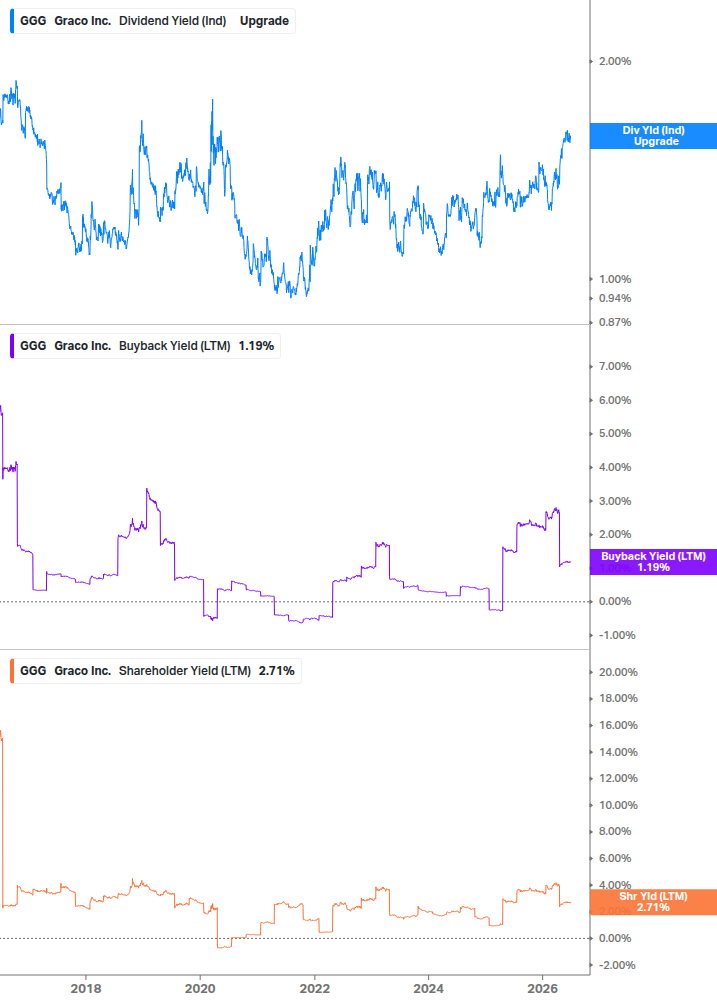Click the purple Buyback Yield 1.19% axis tag
717x1005 pixels.
coord(653,562)
